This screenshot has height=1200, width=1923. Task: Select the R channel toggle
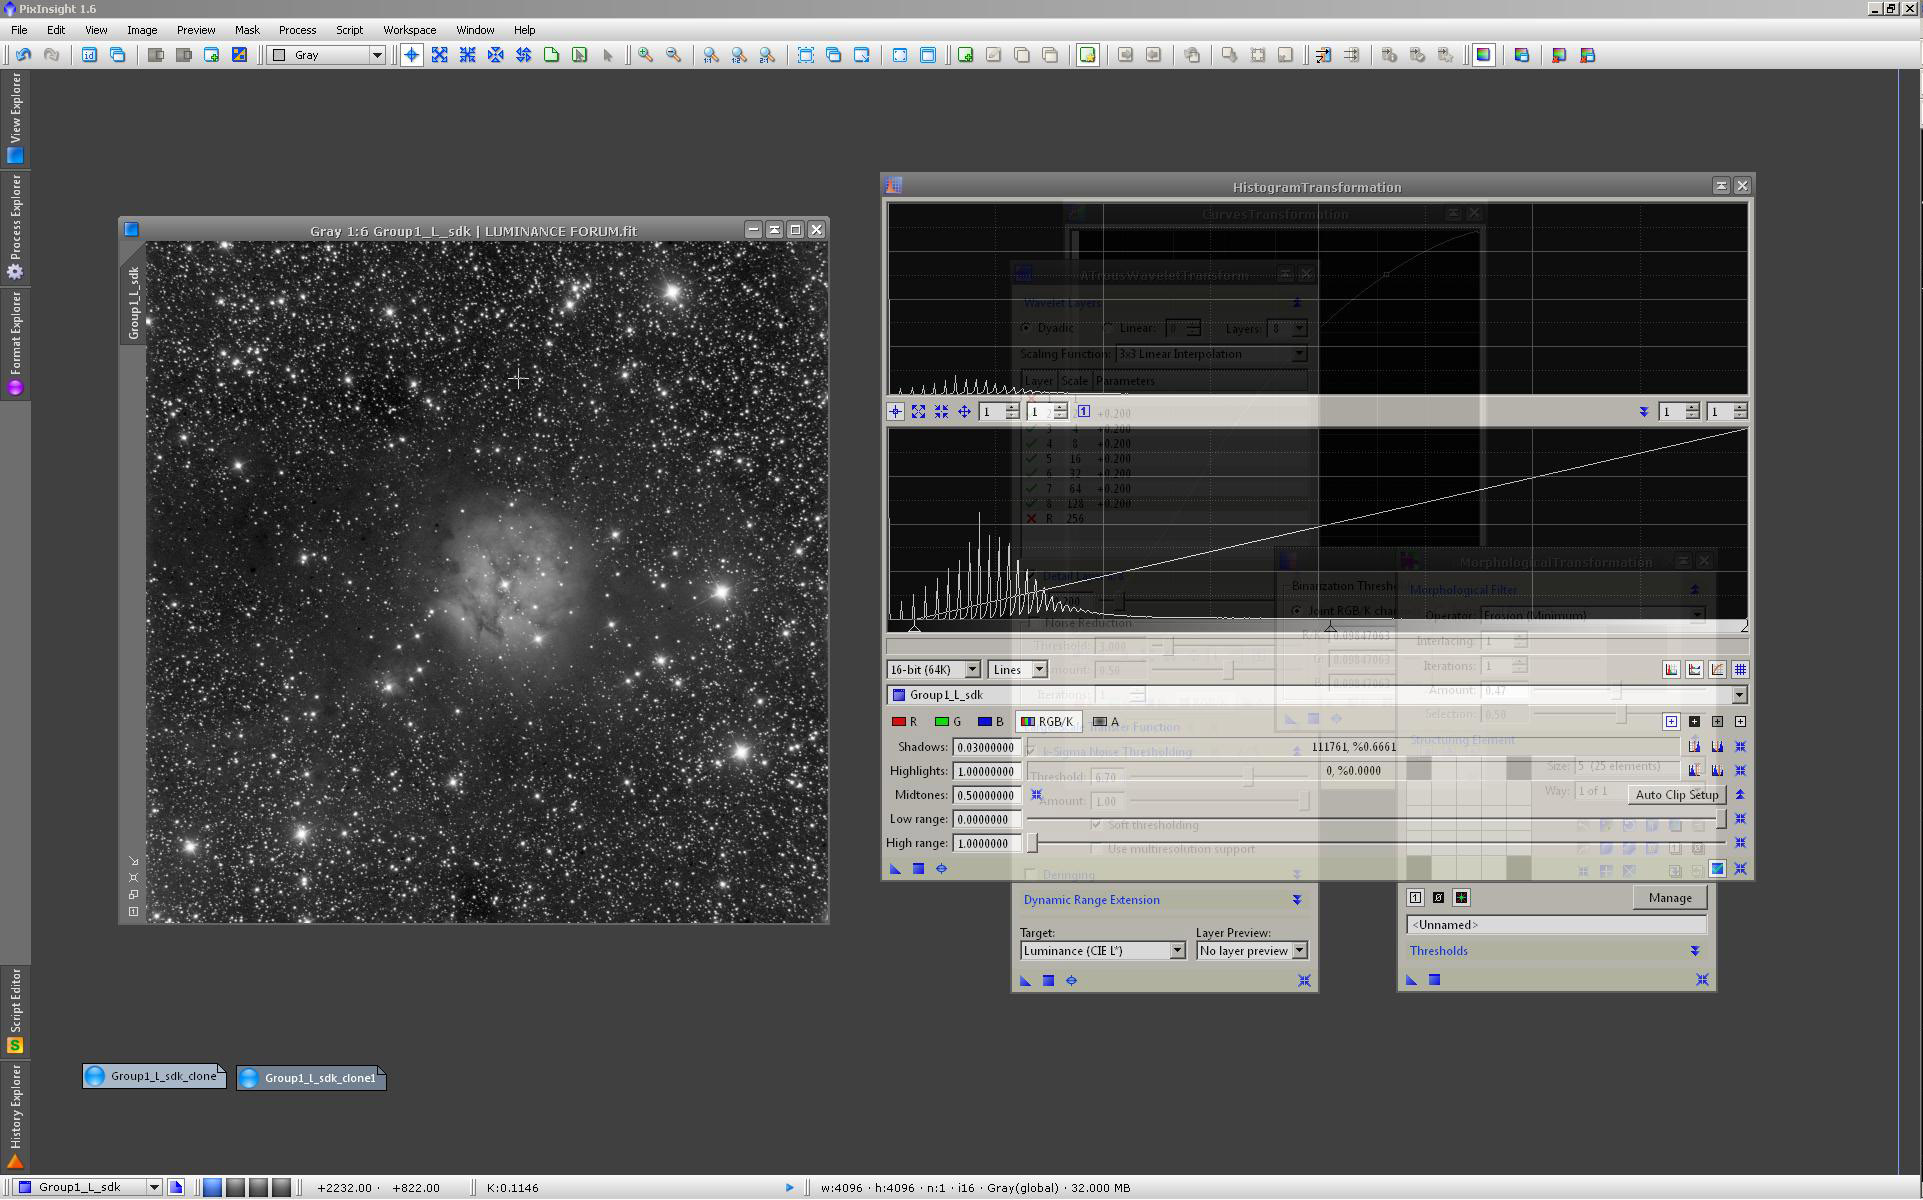(x=904, y=722)
